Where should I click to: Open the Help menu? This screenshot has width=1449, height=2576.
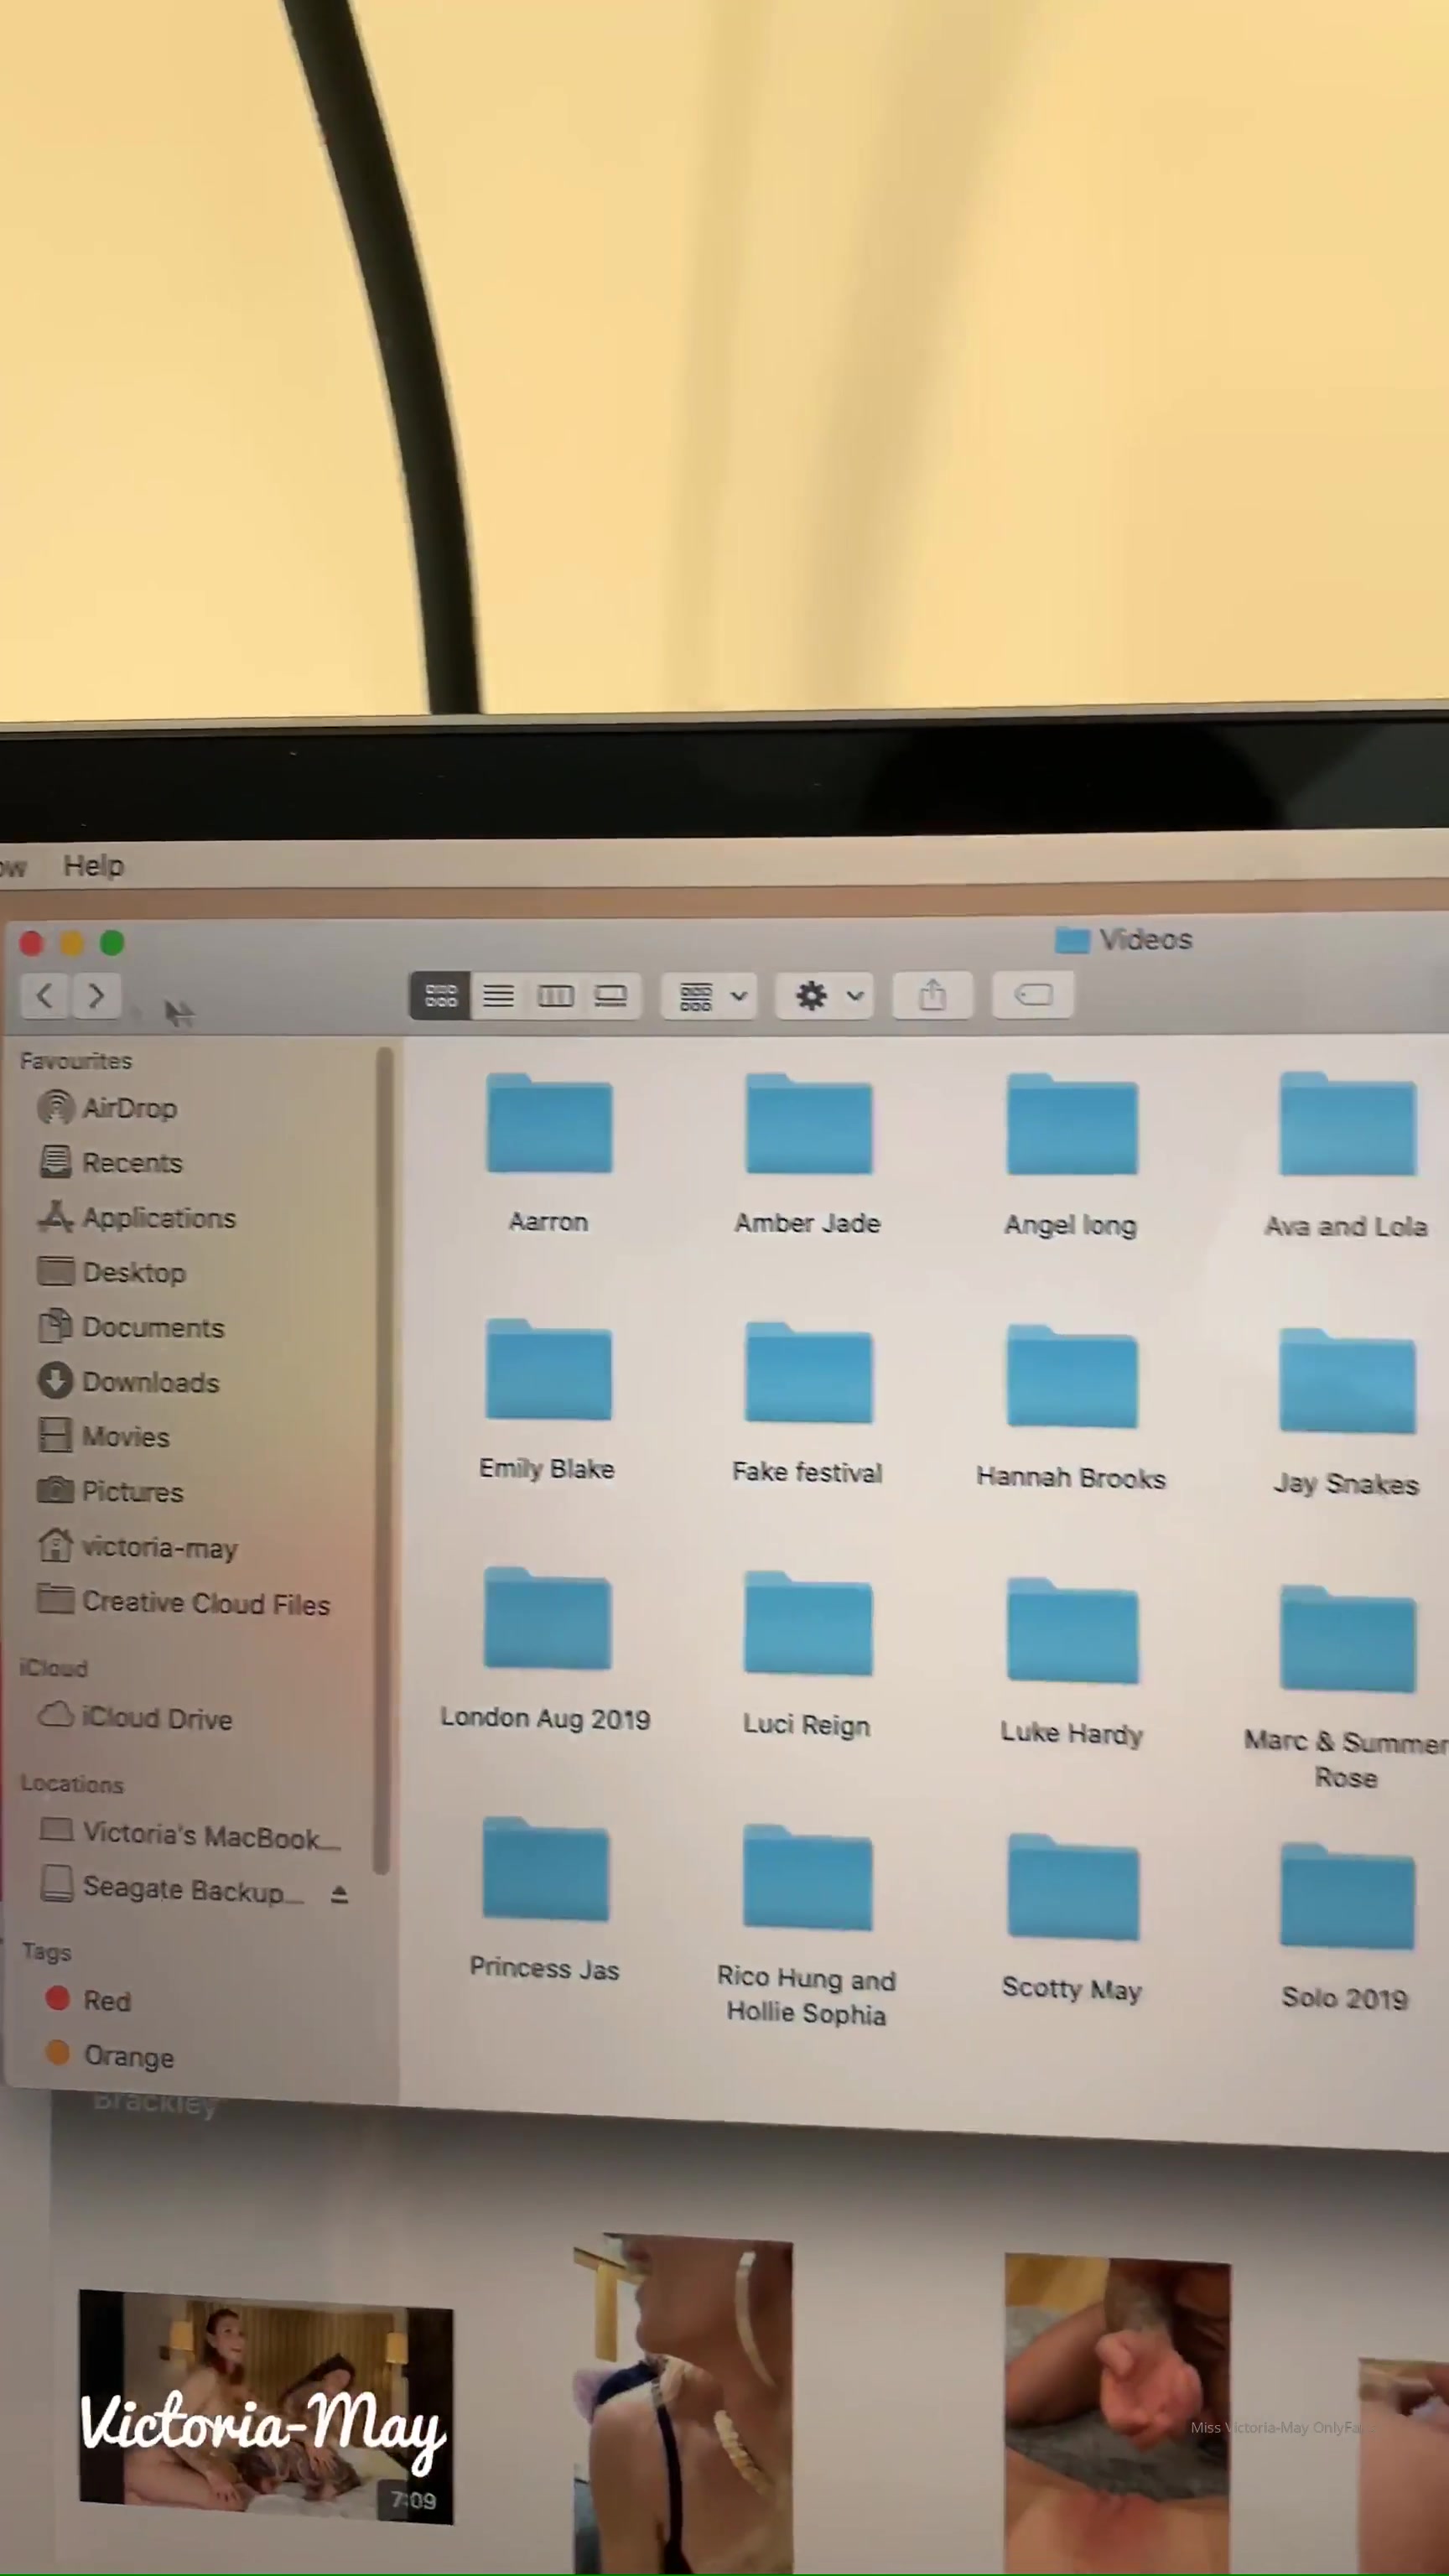[x=93, y=865]
